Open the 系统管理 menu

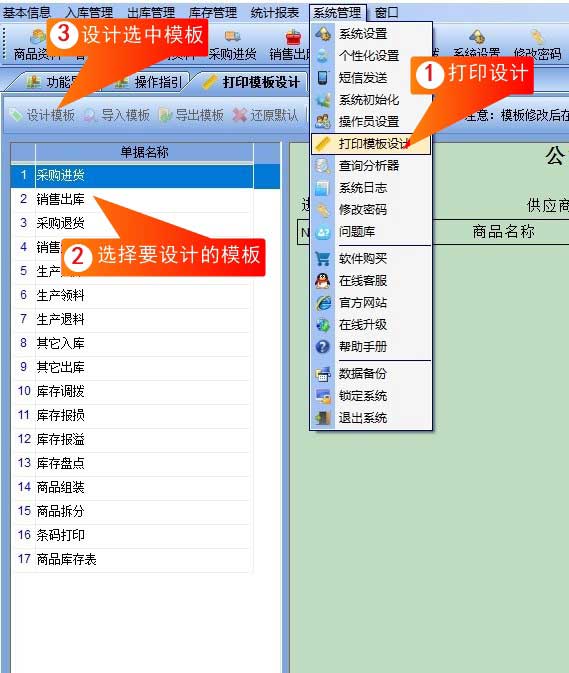(337, 13)
